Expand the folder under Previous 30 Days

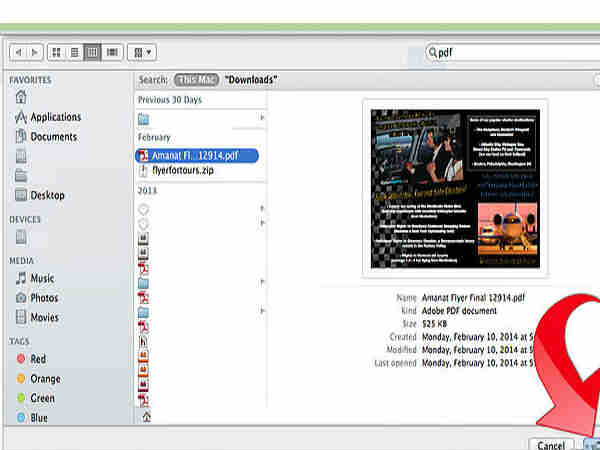click(x=263, y=118)
